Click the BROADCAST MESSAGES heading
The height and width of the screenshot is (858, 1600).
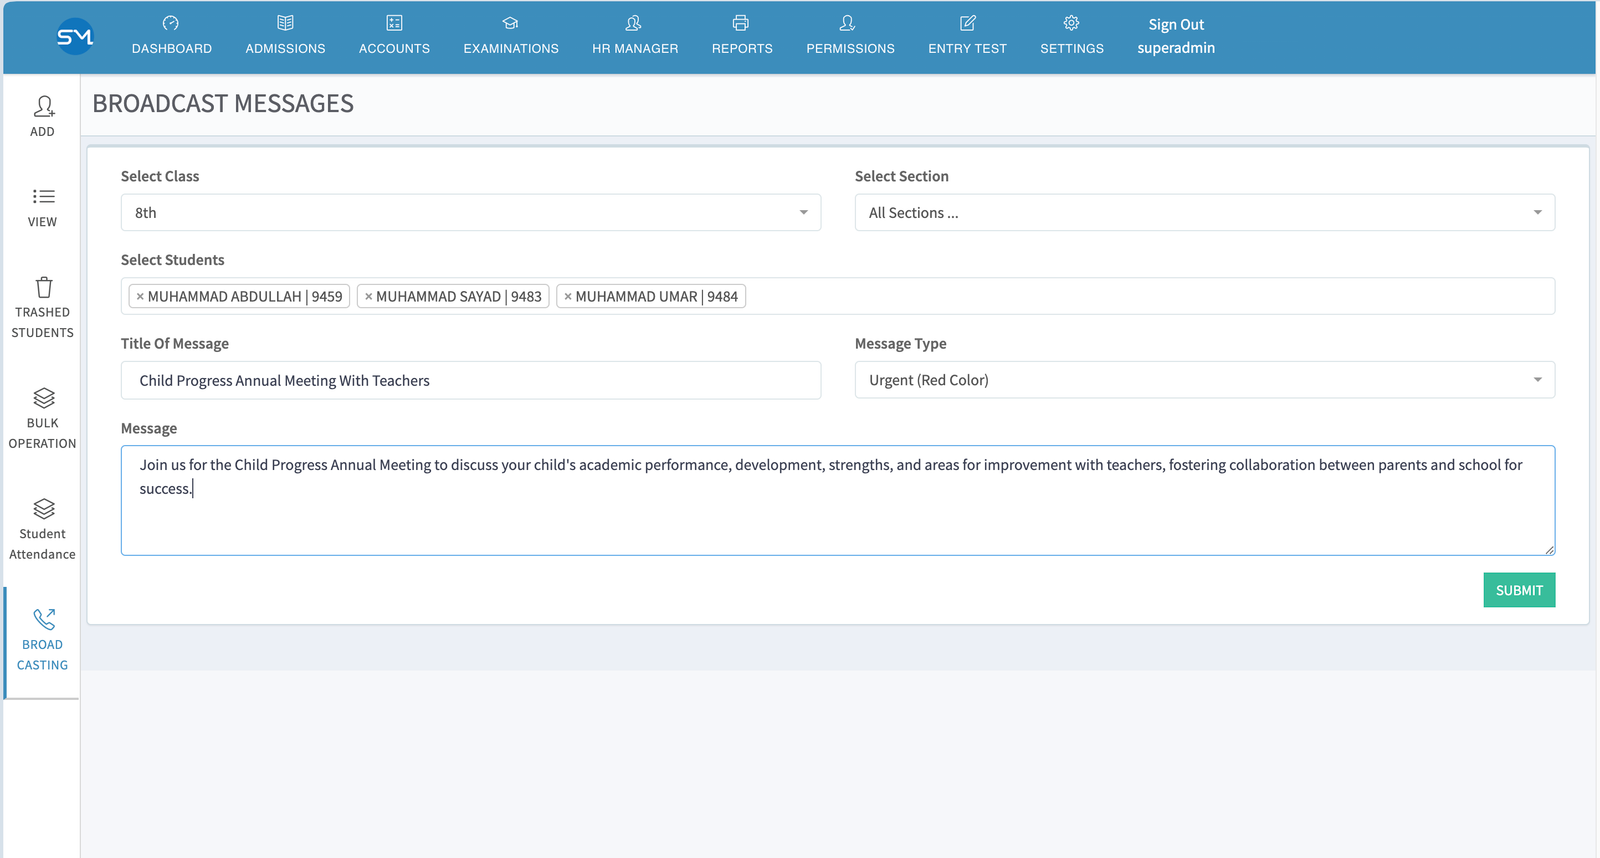[x=223, y=104]
